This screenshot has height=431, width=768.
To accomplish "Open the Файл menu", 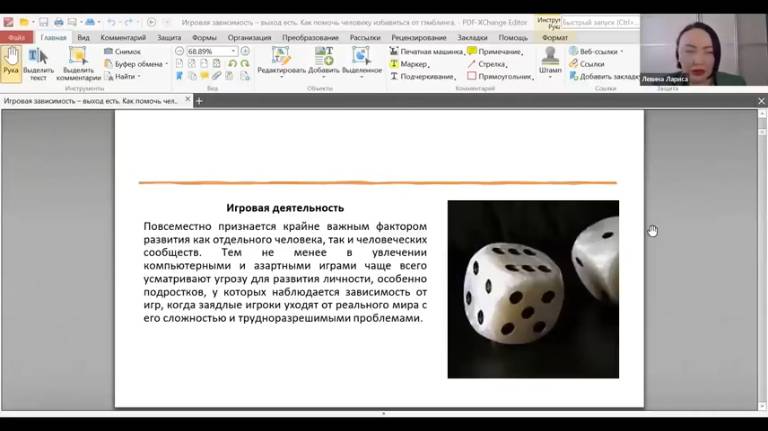I will [x=17, y=37].
